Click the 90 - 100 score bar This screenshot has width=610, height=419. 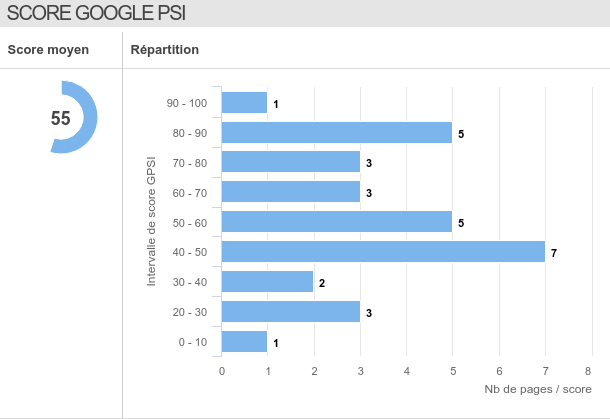(244, 103)
